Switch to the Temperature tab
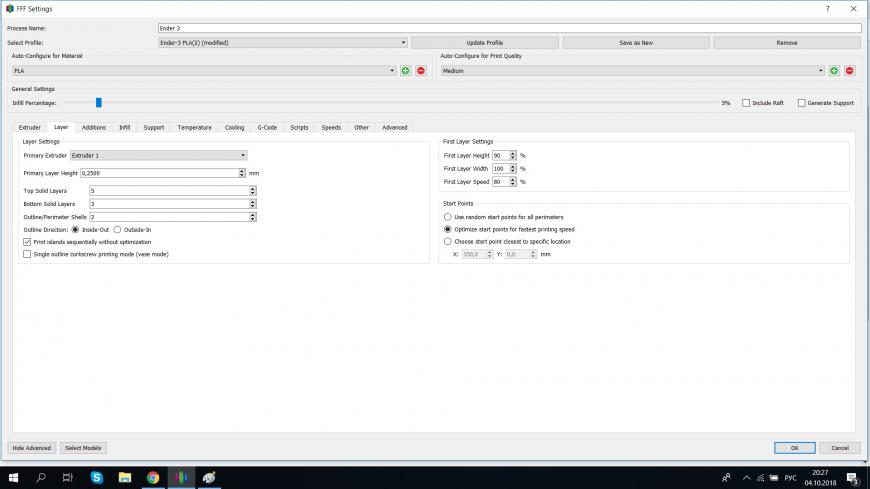Viewport: 870px width, 489px height. (195, 128)
